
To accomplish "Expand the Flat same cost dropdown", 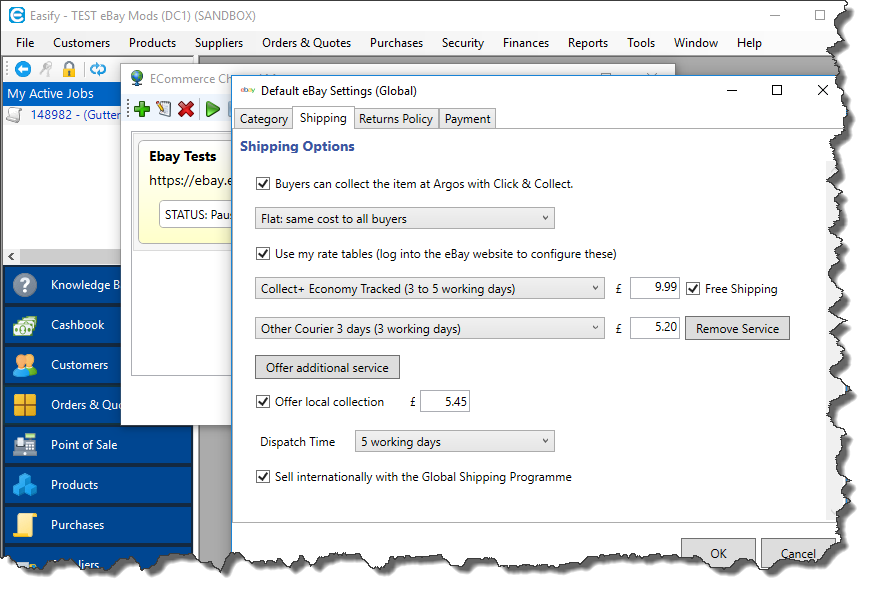I will 405,219.
